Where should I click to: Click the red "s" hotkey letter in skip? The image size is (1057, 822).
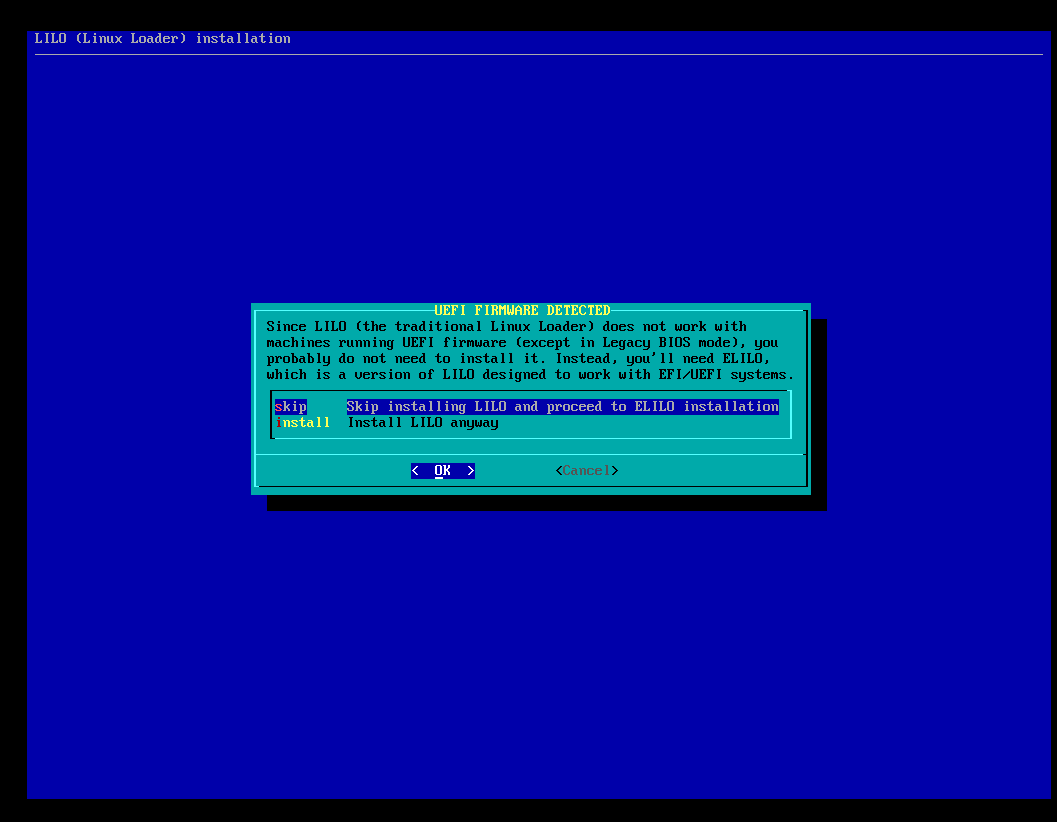click(x=279, y=407)
